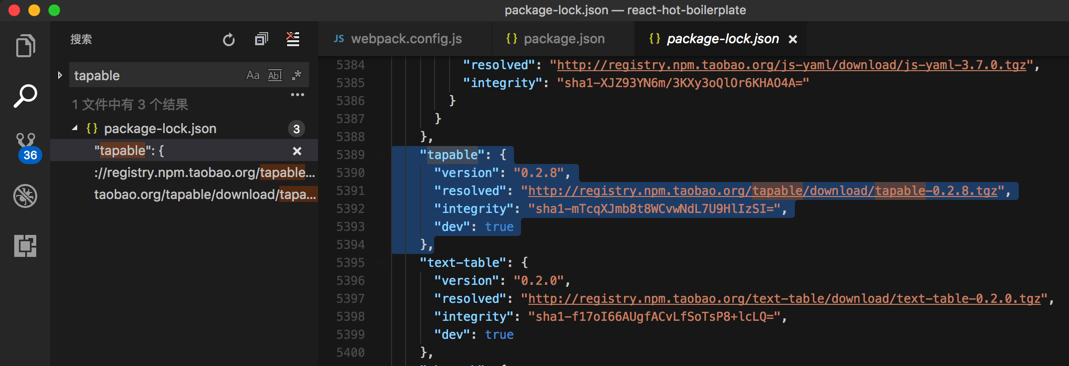Collapse package-lock.json results tree
Screen dimensions: 1069x366
(74, 129)
